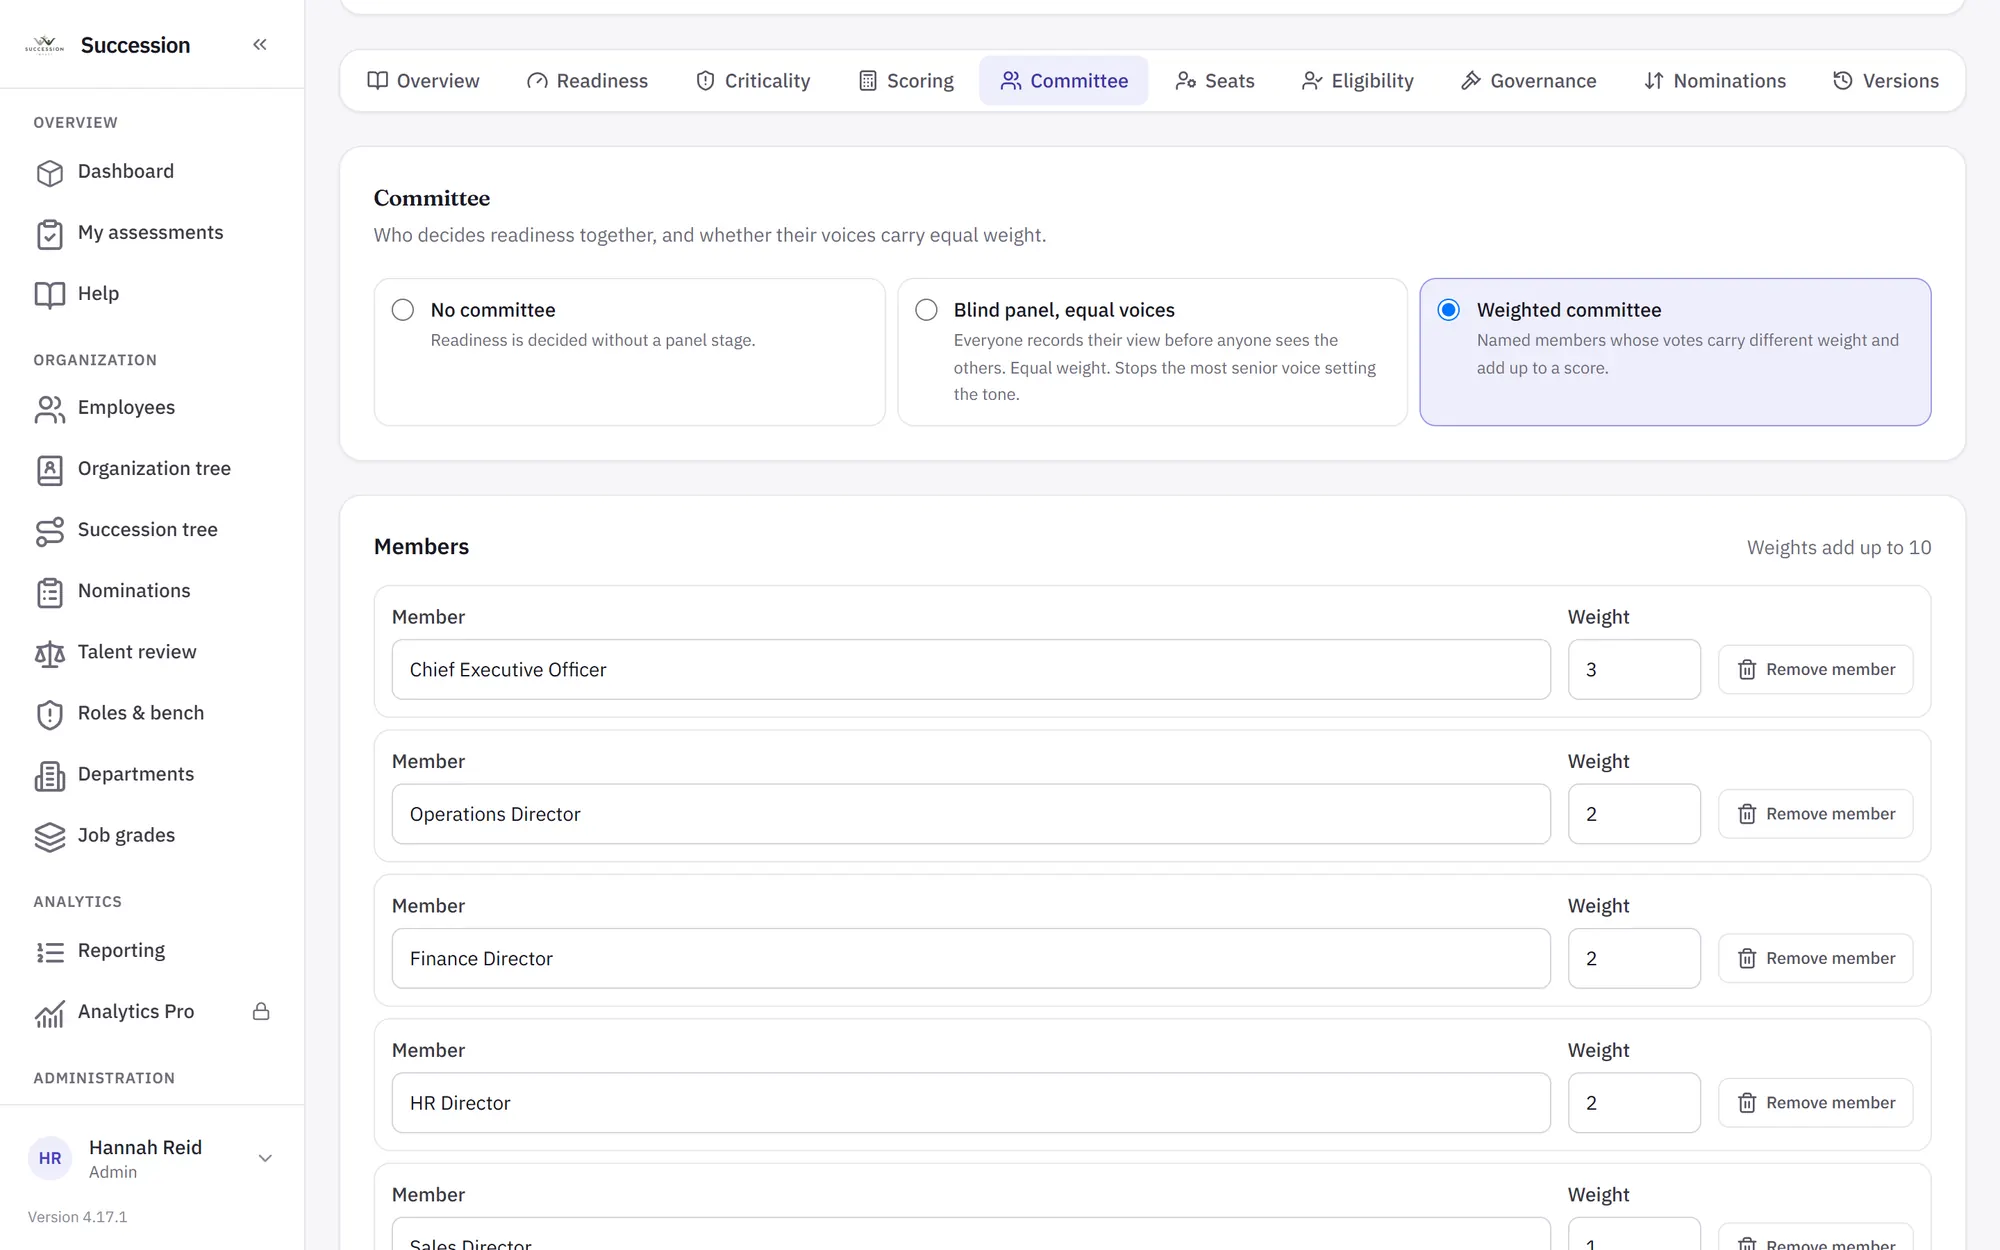Click the lock icon beside Analytics Pro
Screen dimensions: 2000x1250
261,1012
